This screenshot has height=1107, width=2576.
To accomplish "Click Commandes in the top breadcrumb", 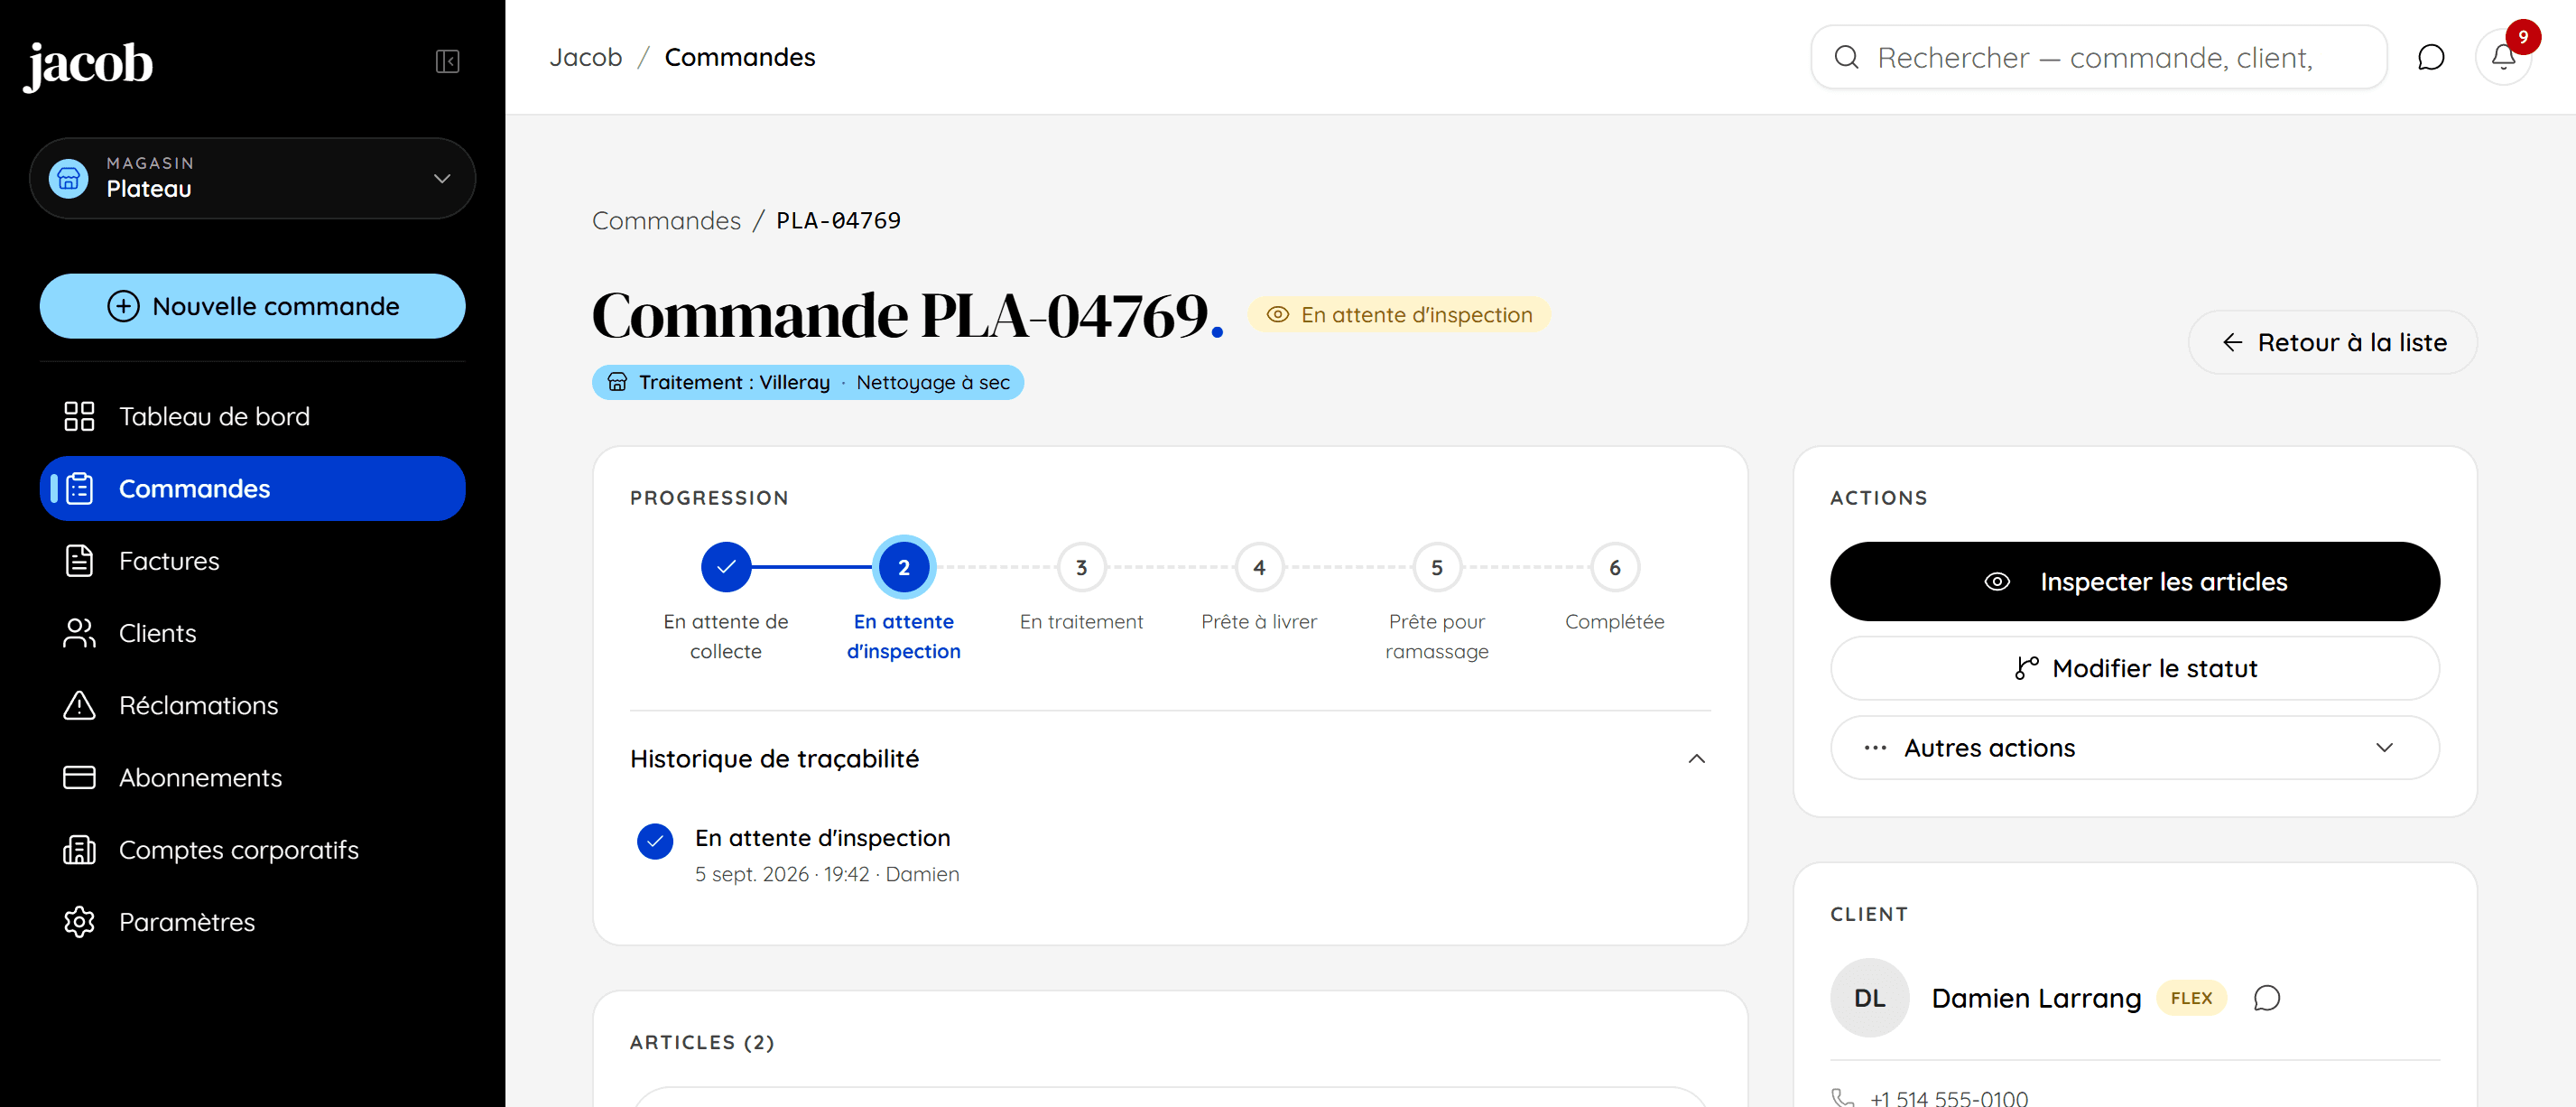I will tap(740, 57).
